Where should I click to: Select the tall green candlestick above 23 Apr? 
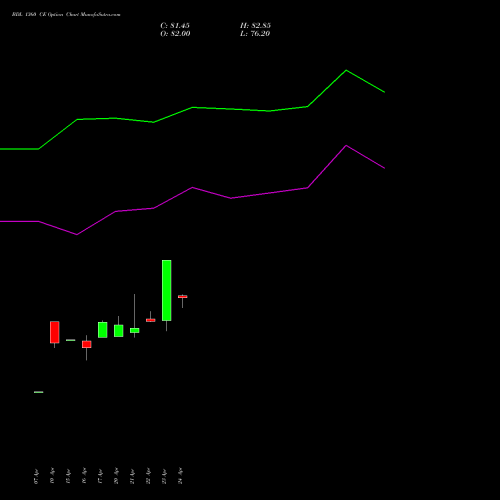point(167,290)
